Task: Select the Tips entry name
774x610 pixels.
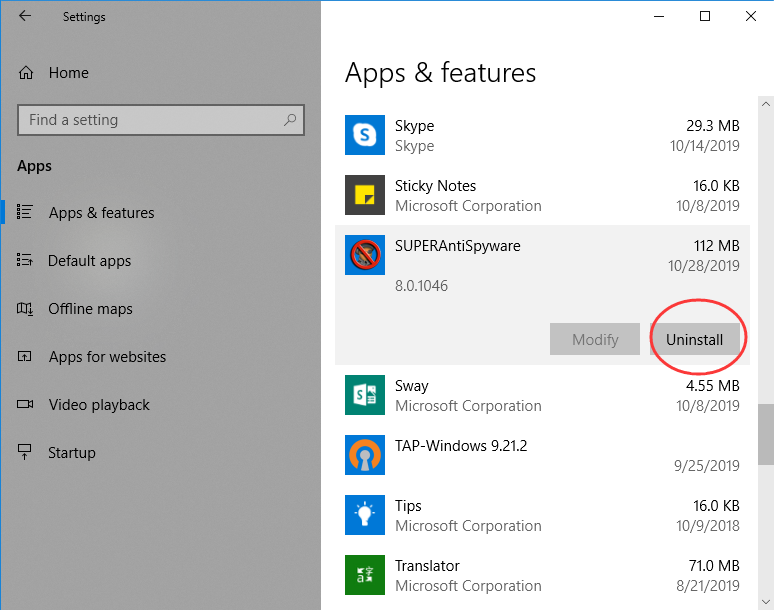Action: tap(408, 506)
